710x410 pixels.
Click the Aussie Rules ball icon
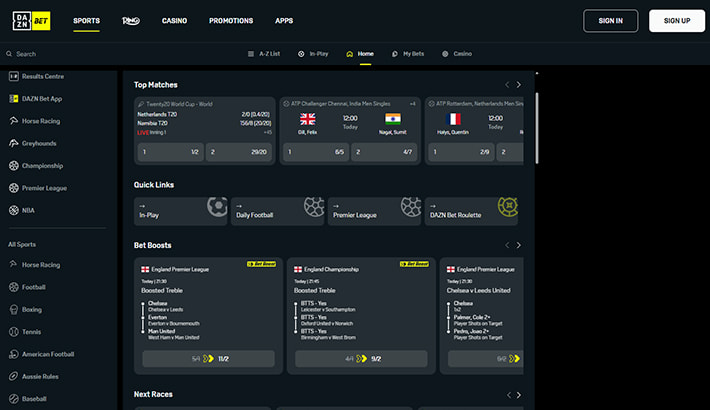(14, 376)
